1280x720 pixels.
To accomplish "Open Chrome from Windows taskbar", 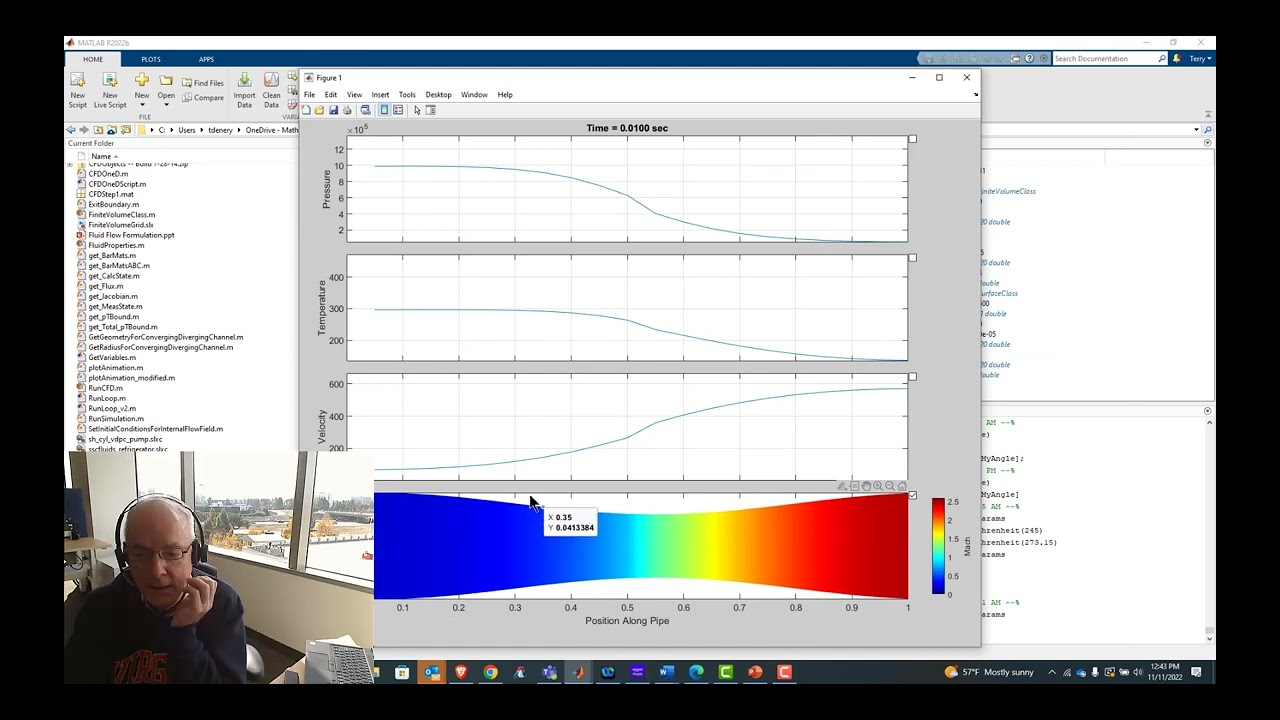I will pyautogui.click(x=490, y=672).
